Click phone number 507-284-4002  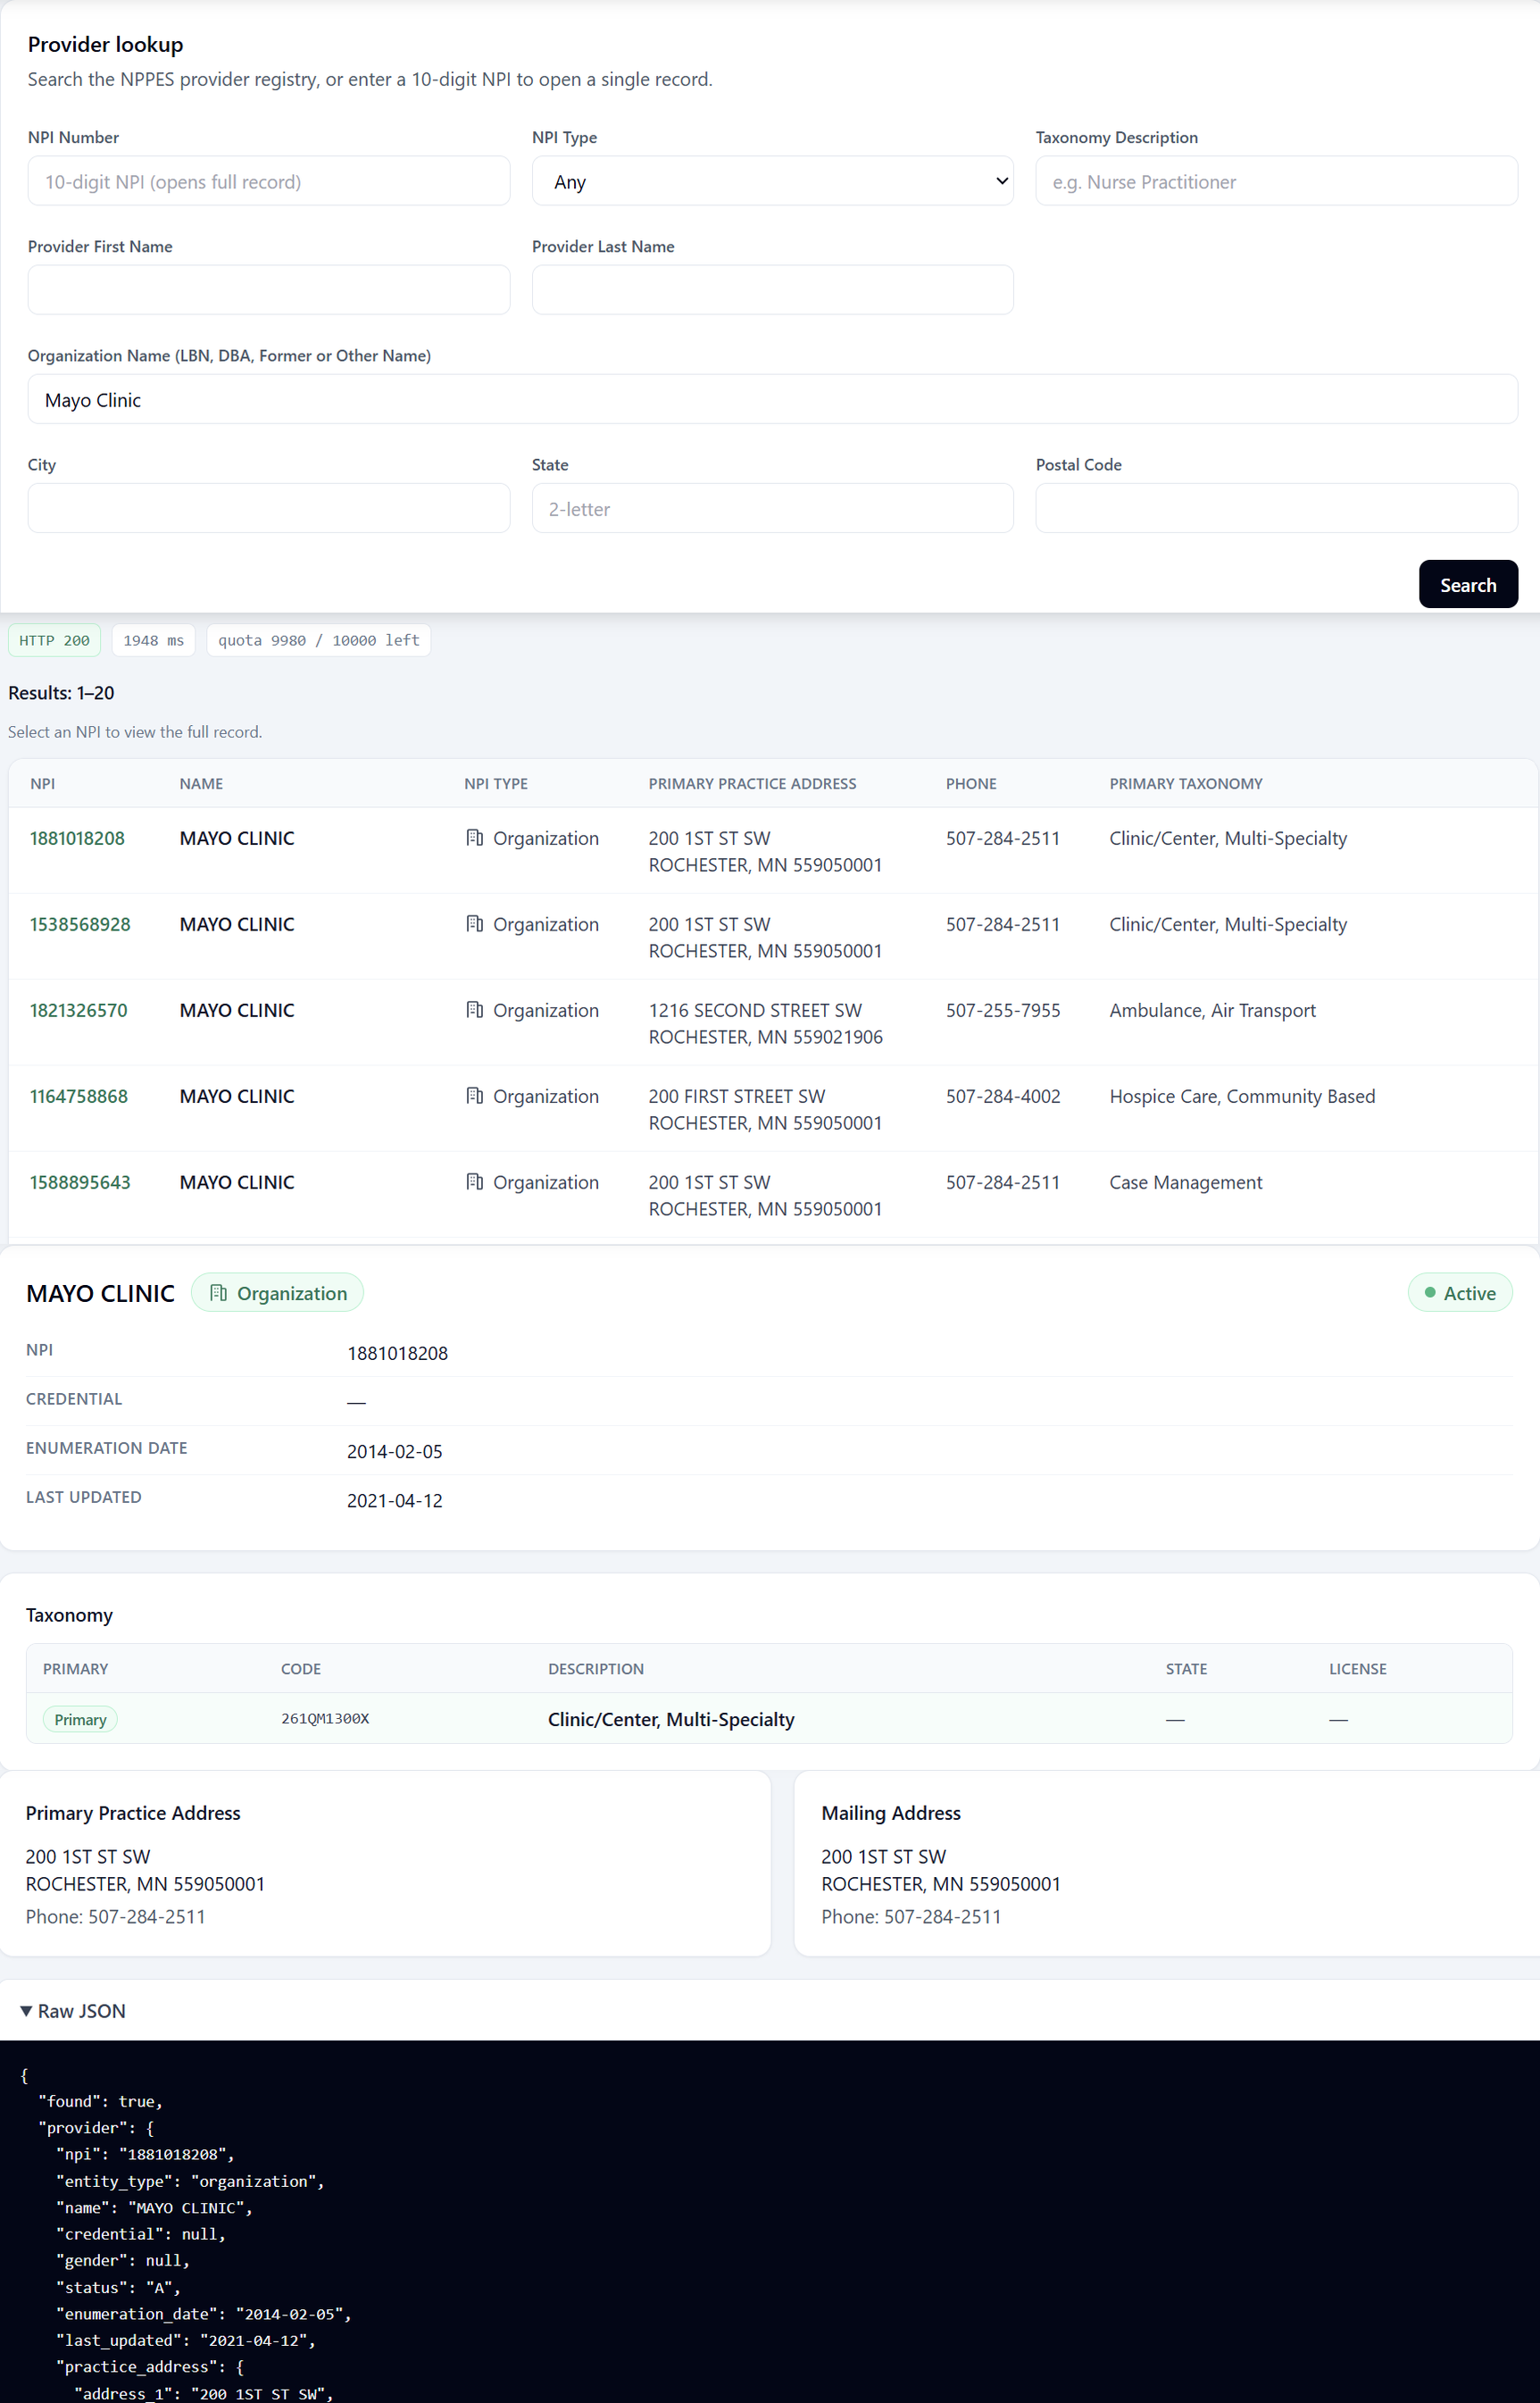pyautogui.click(x=1003, y=1096)
